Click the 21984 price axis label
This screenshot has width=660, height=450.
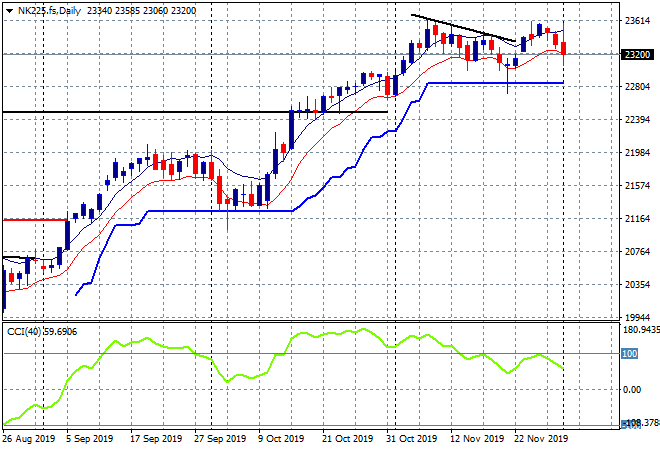(x=637, y=153)
